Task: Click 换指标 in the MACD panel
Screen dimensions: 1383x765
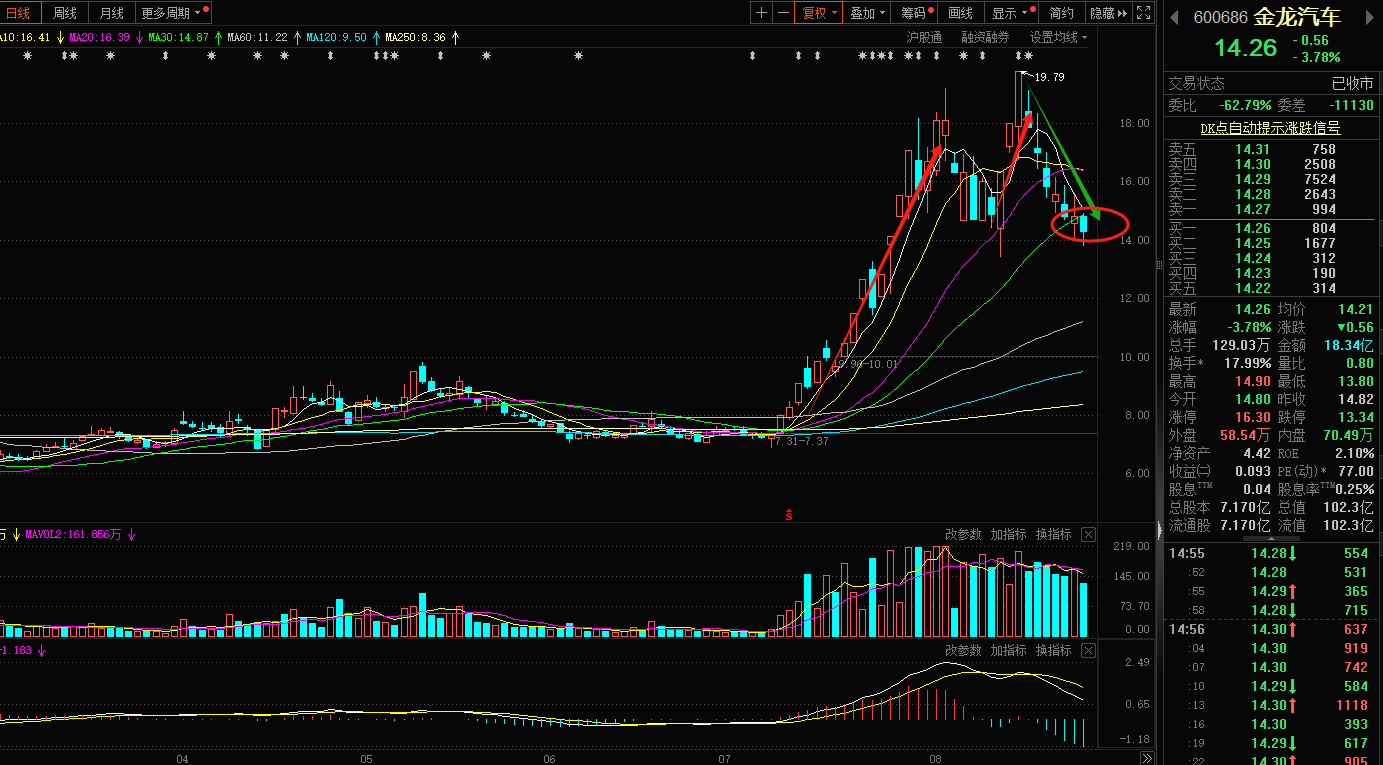Action: (x=1053, y=650)
